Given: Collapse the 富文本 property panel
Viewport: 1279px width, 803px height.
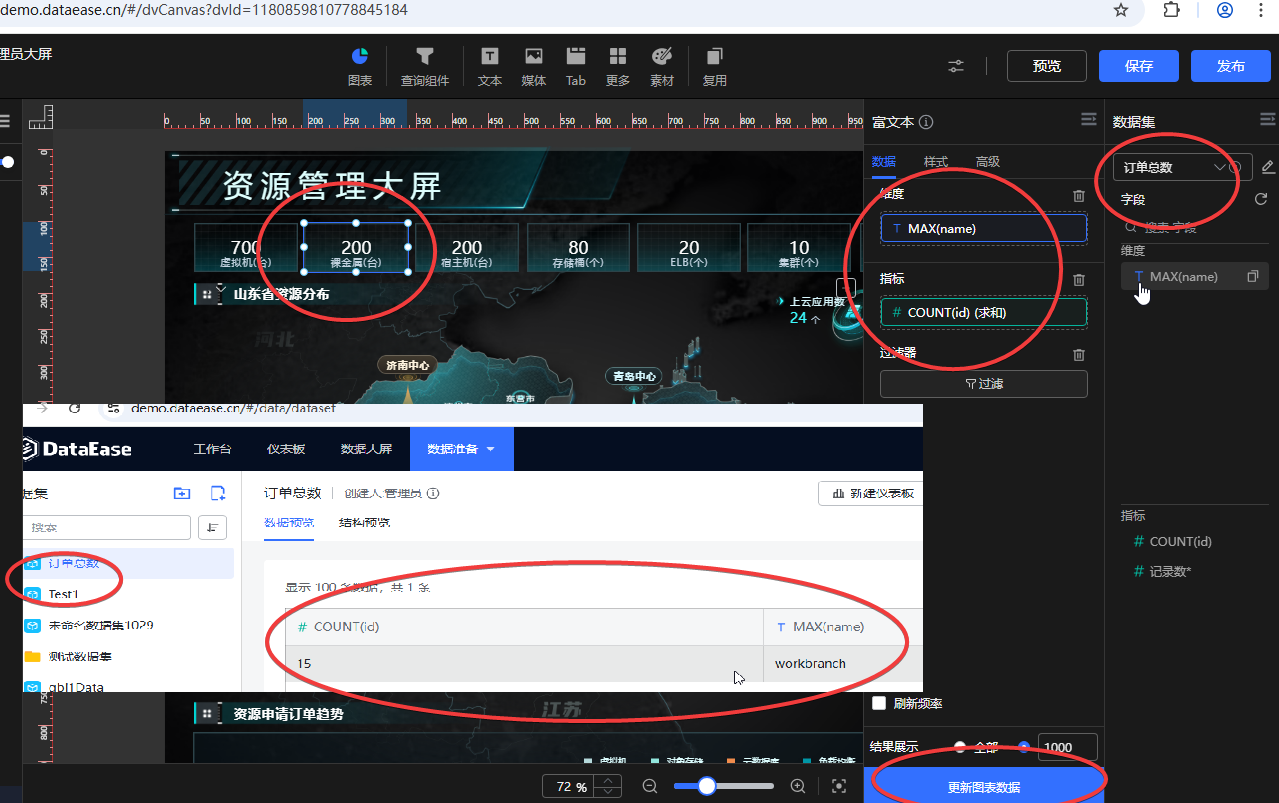Looking at the screenshot, I should click(1089, 120).
